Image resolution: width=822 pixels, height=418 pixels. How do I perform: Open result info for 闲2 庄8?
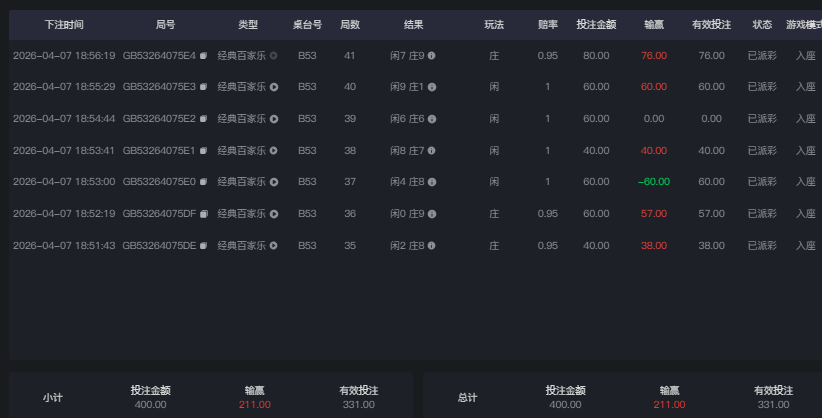[x=431, y=245]
